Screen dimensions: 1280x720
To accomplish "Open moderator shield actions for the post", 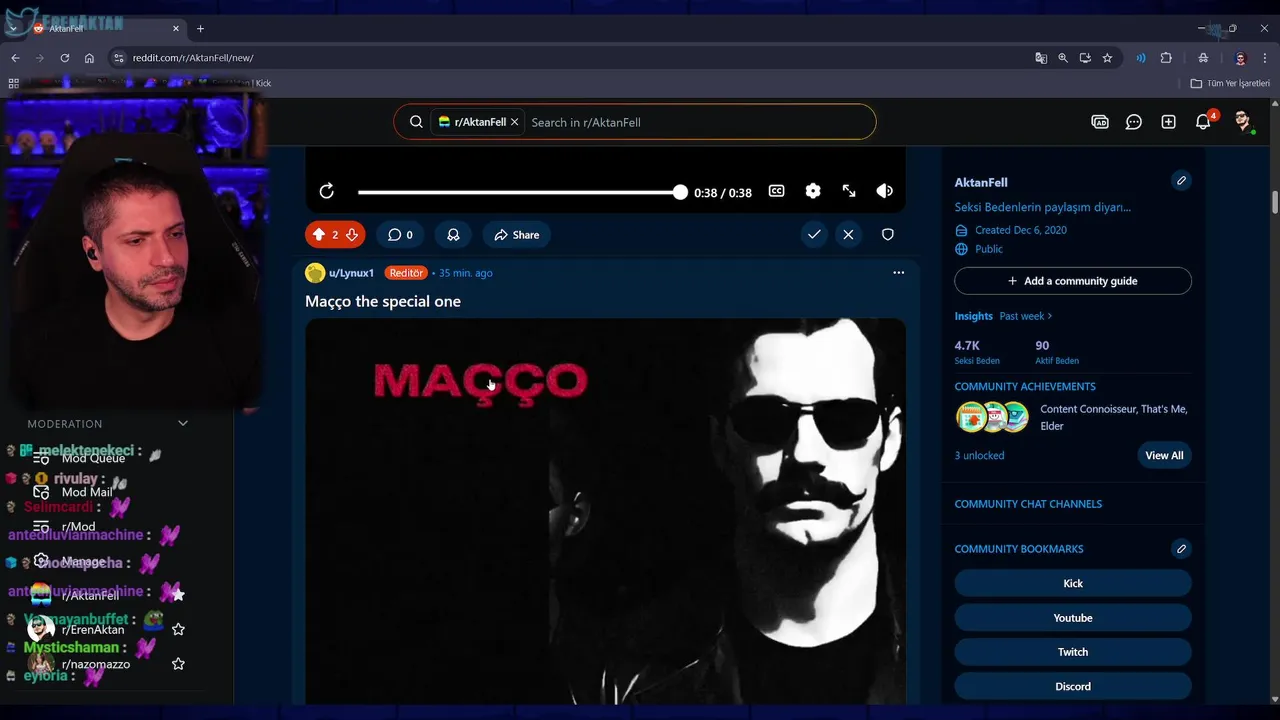I will (887, 234).
